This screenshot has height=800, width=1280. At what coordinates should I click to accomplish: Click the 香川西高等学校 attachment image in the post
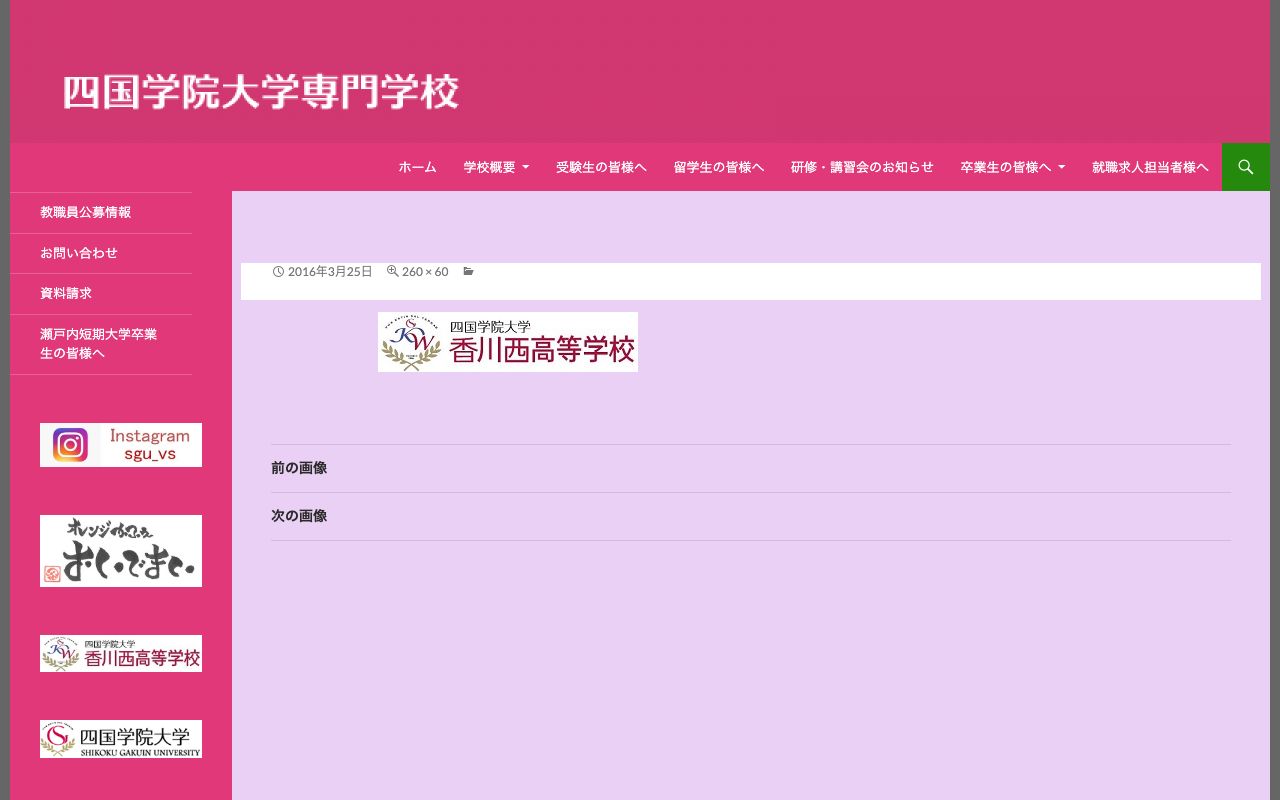coord(507,342)
